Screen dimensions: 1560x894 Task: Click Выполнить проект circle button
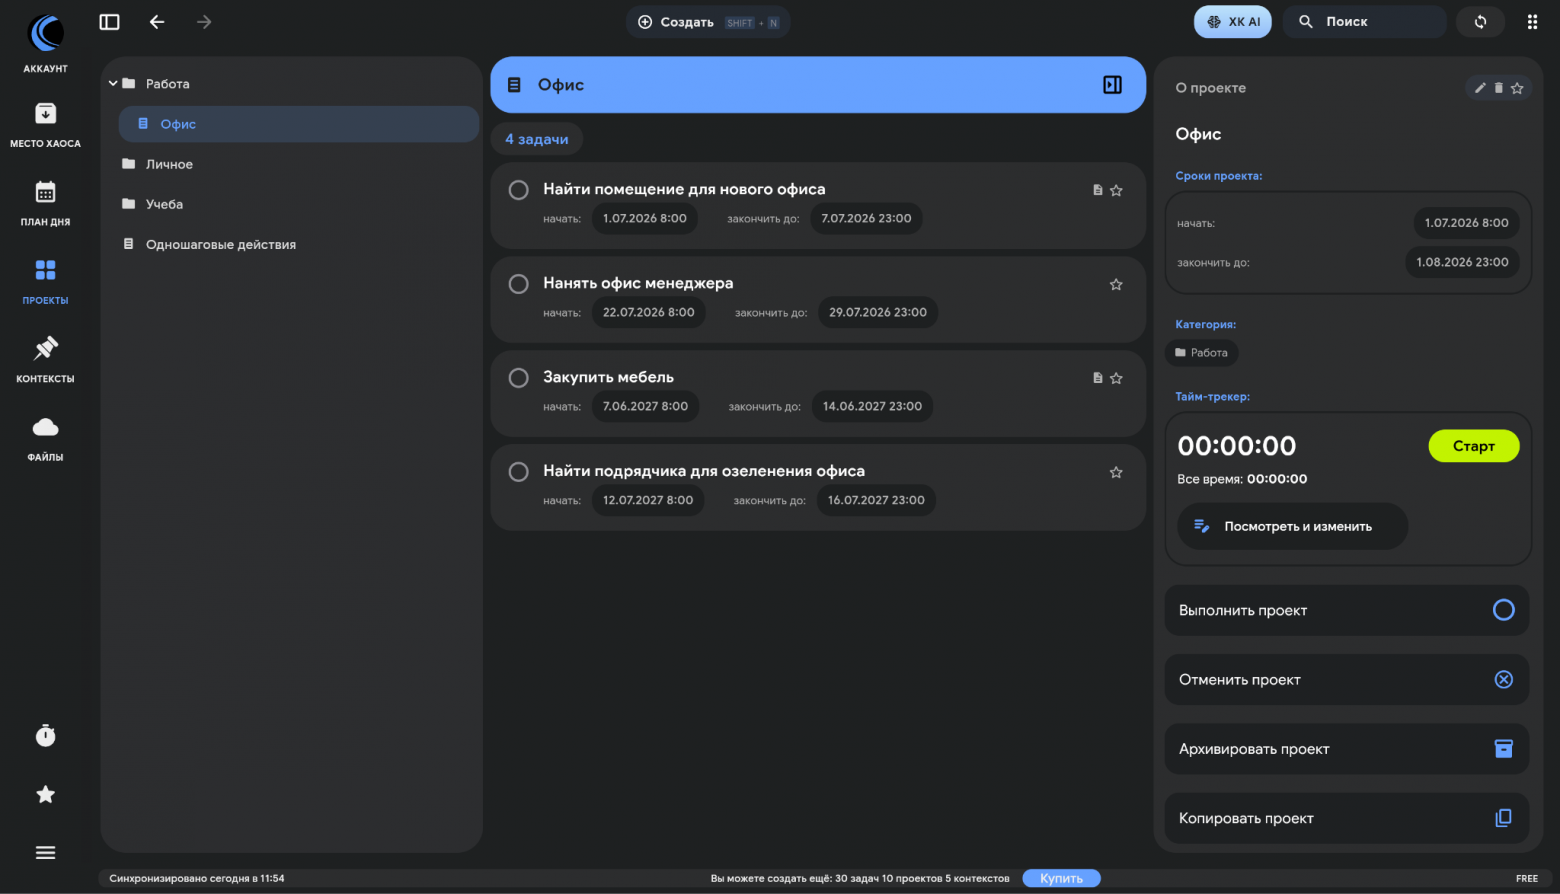1503,610
